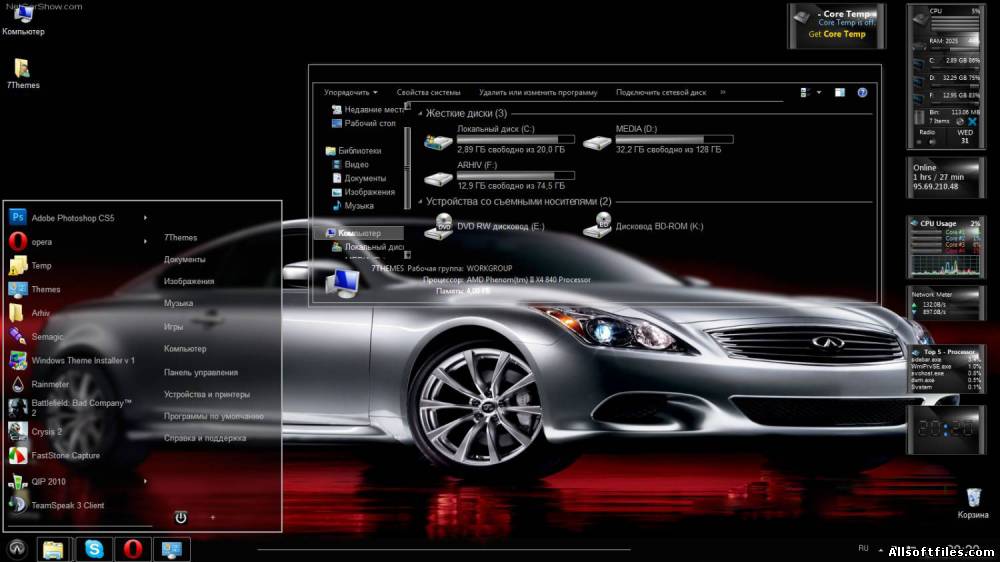
Task: Open Explorer folder icon on taskbar
Action: coord(54,549)
